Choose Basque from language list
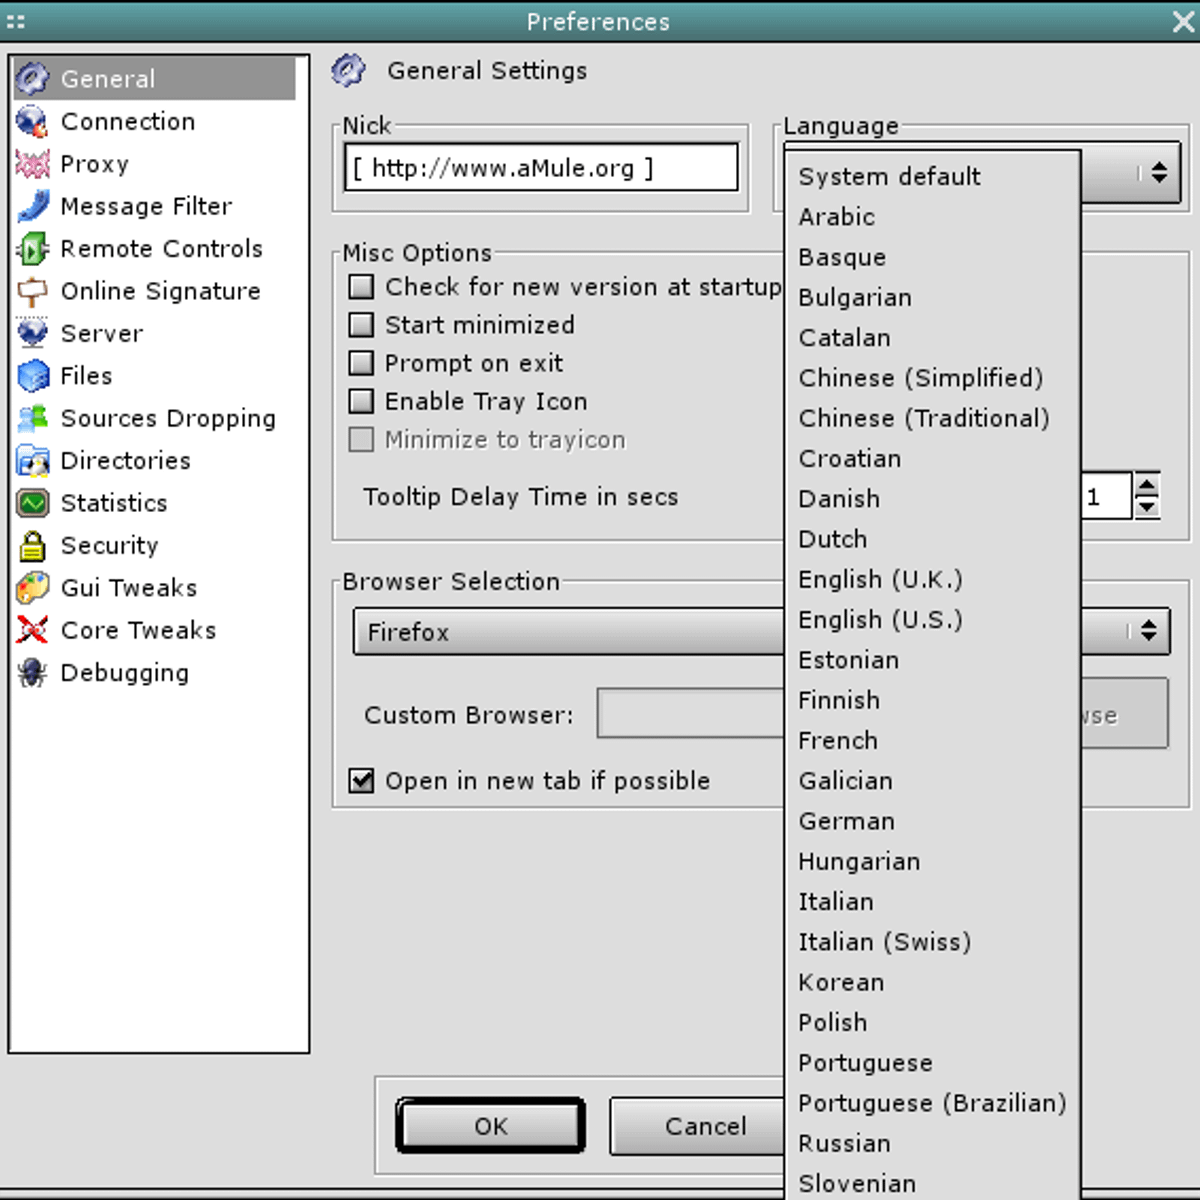1200x1200 pixels. [x=932, y=257]
